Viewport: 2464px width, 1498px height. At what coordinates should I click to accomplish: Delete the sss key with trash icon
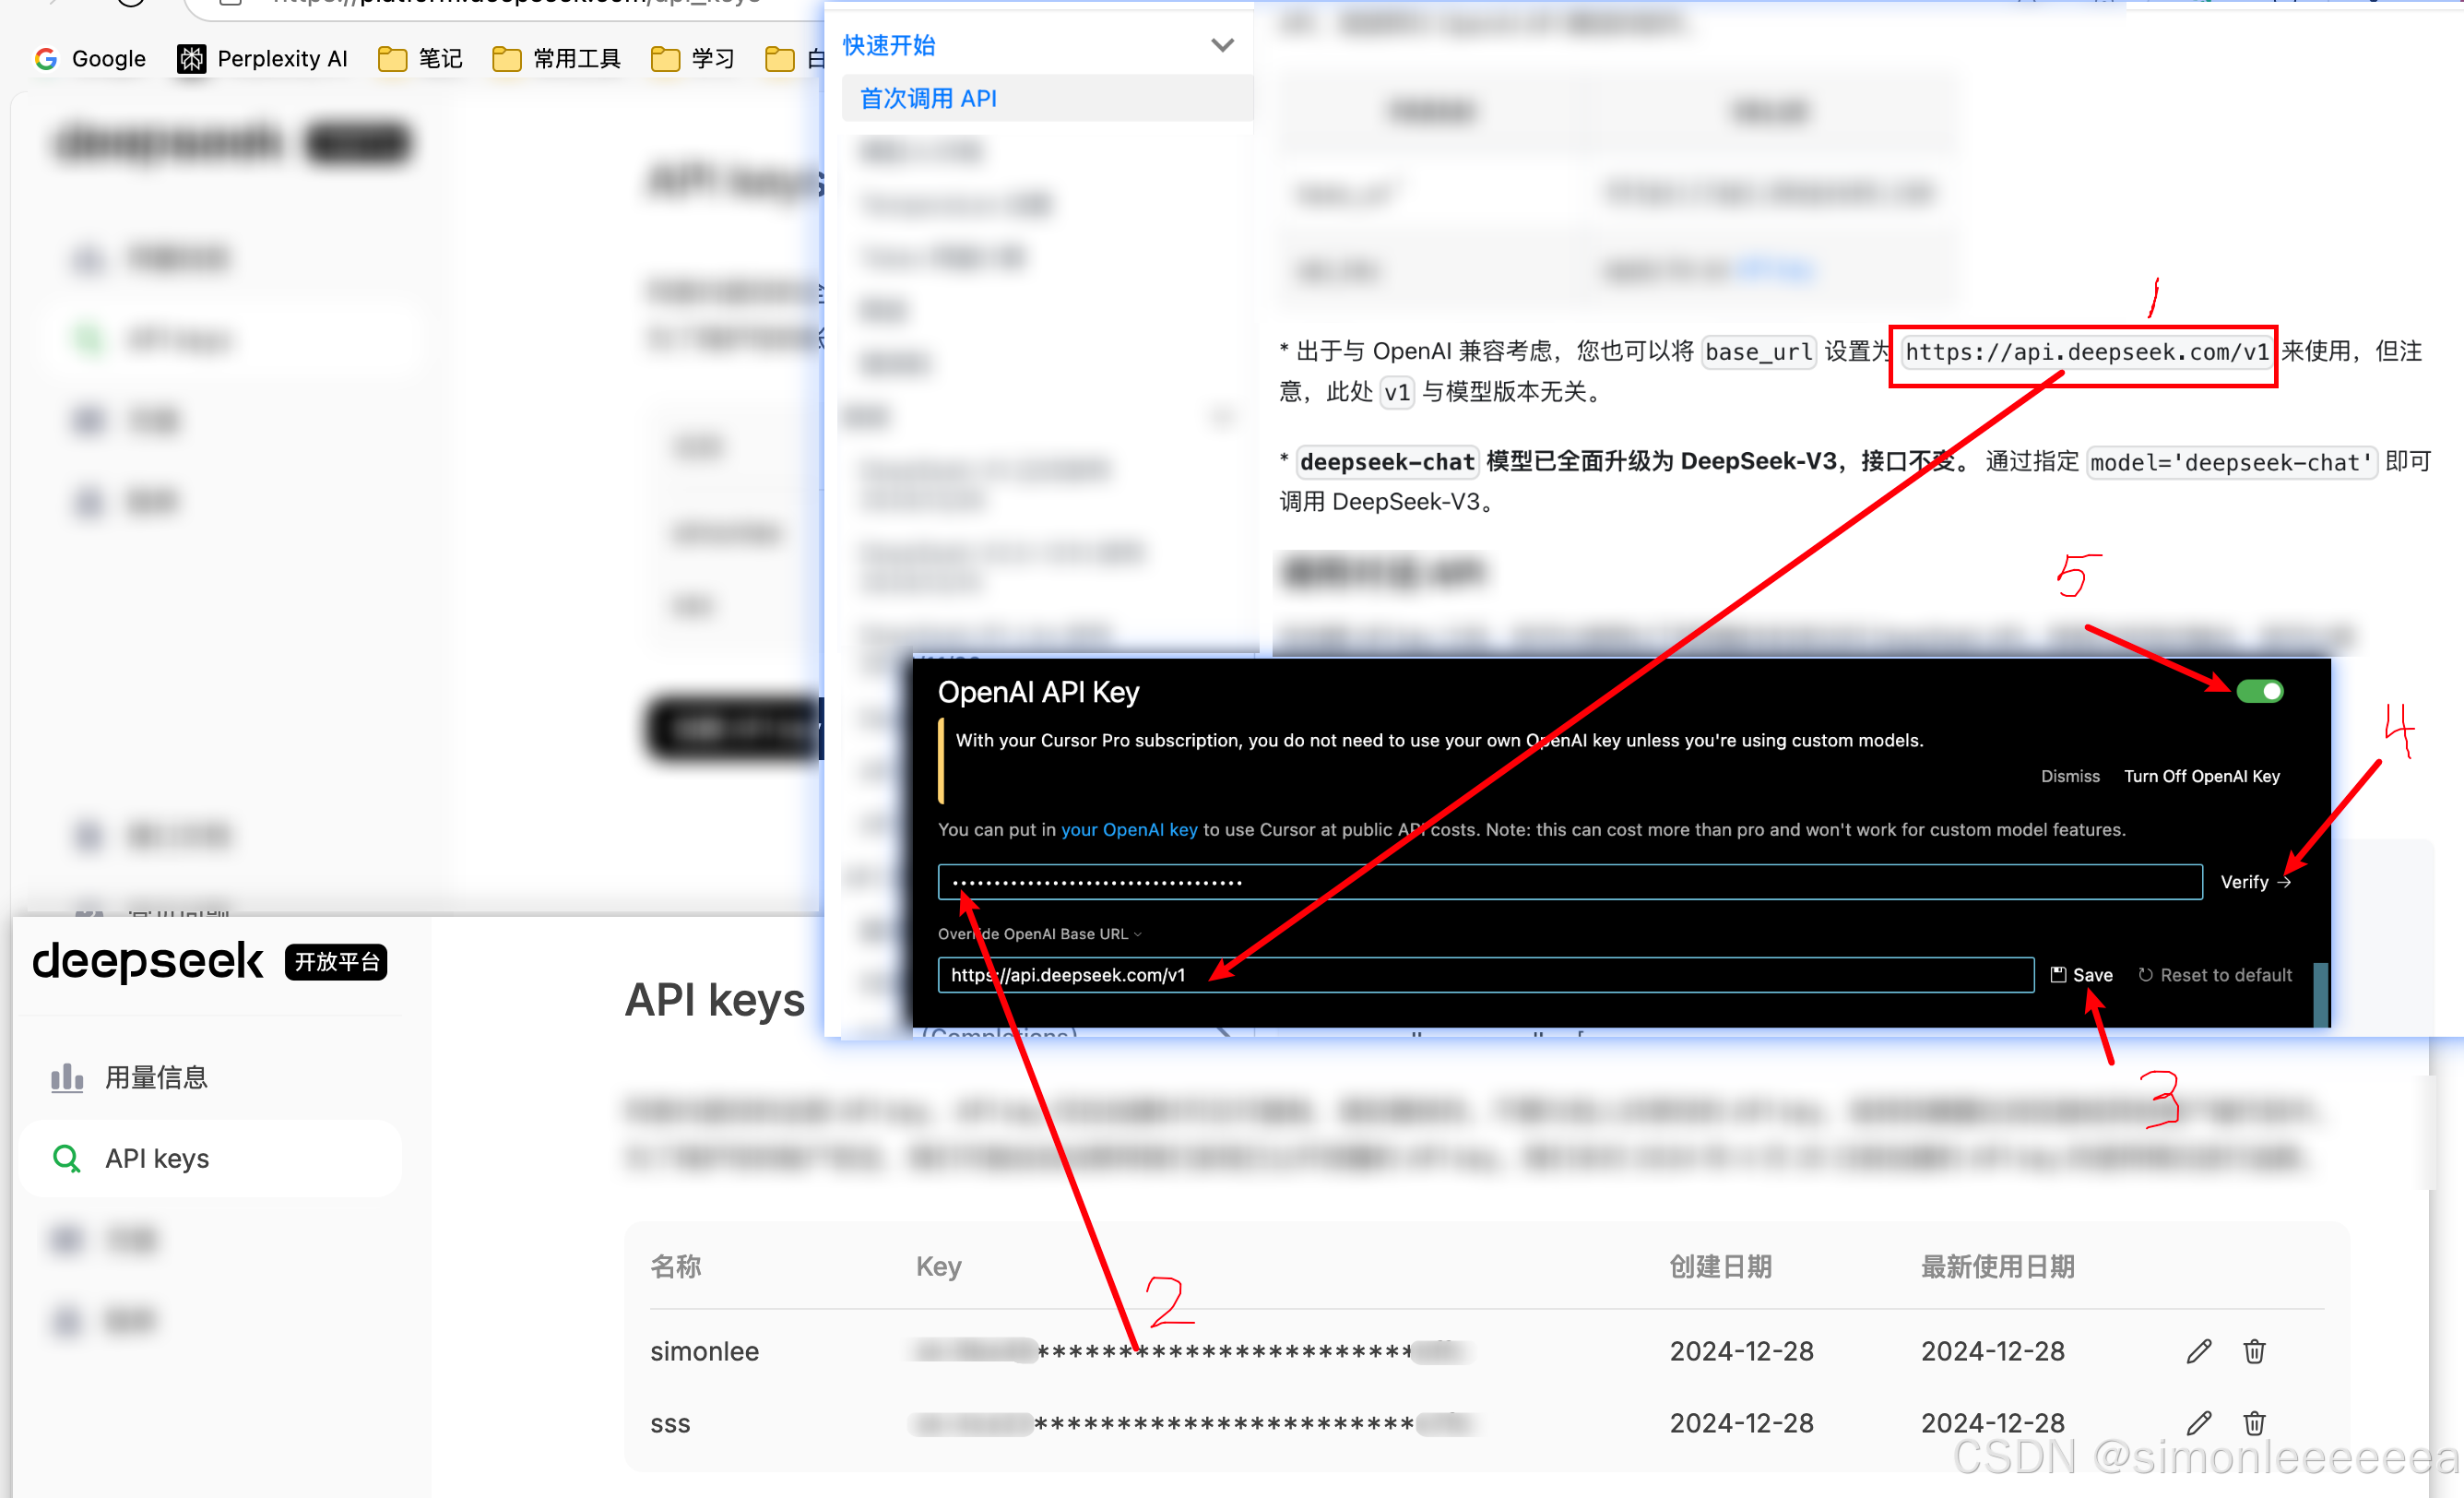click(2254, 1423)
